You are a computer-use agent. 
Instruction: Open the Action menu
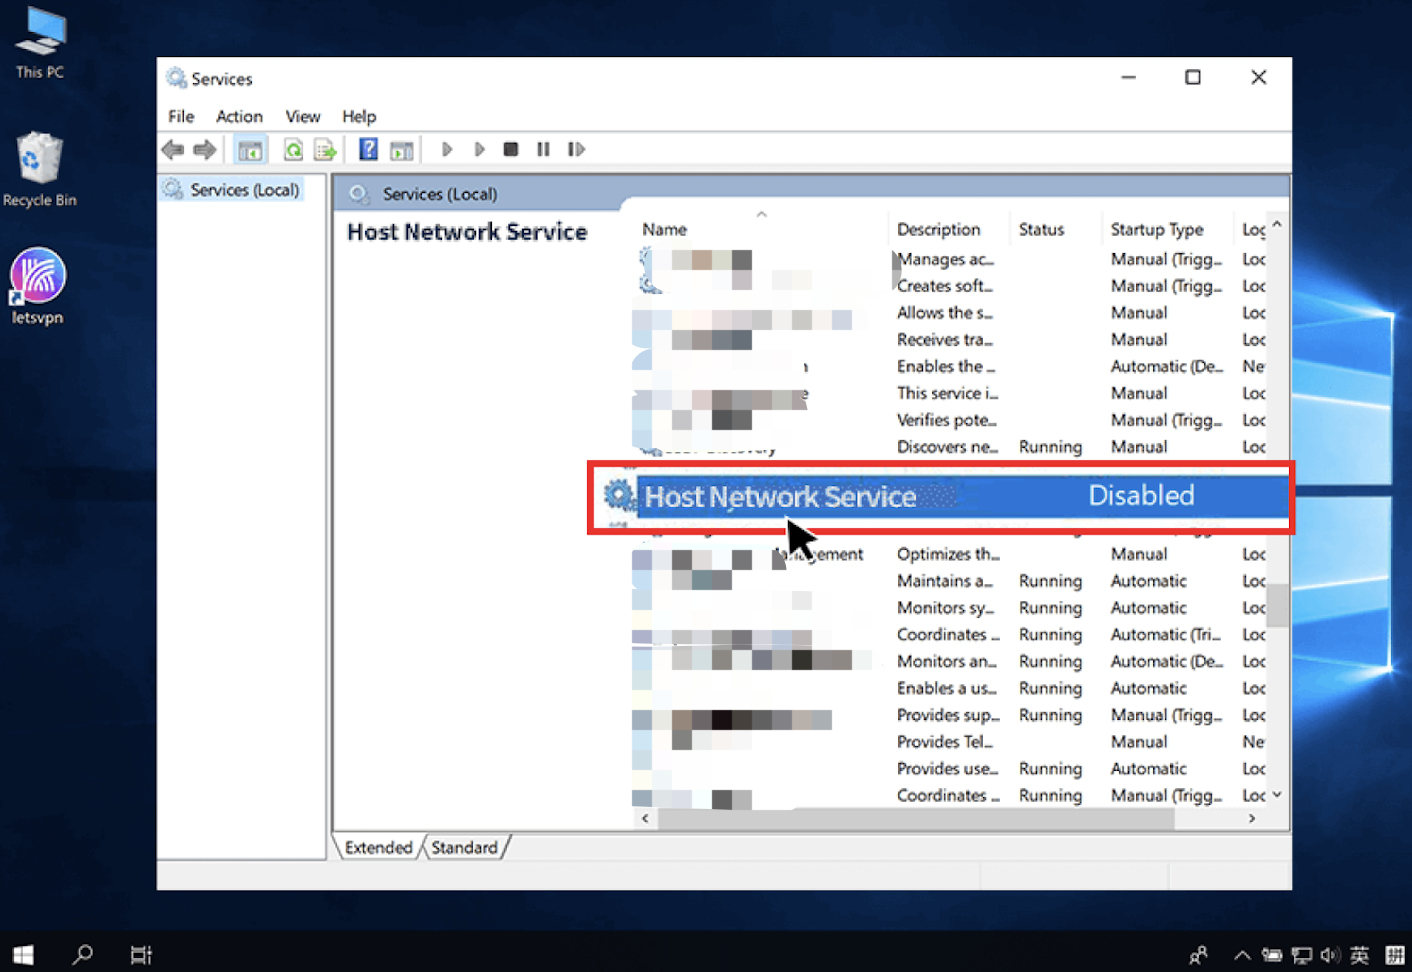pyautogui.click(x=239, y=116)
